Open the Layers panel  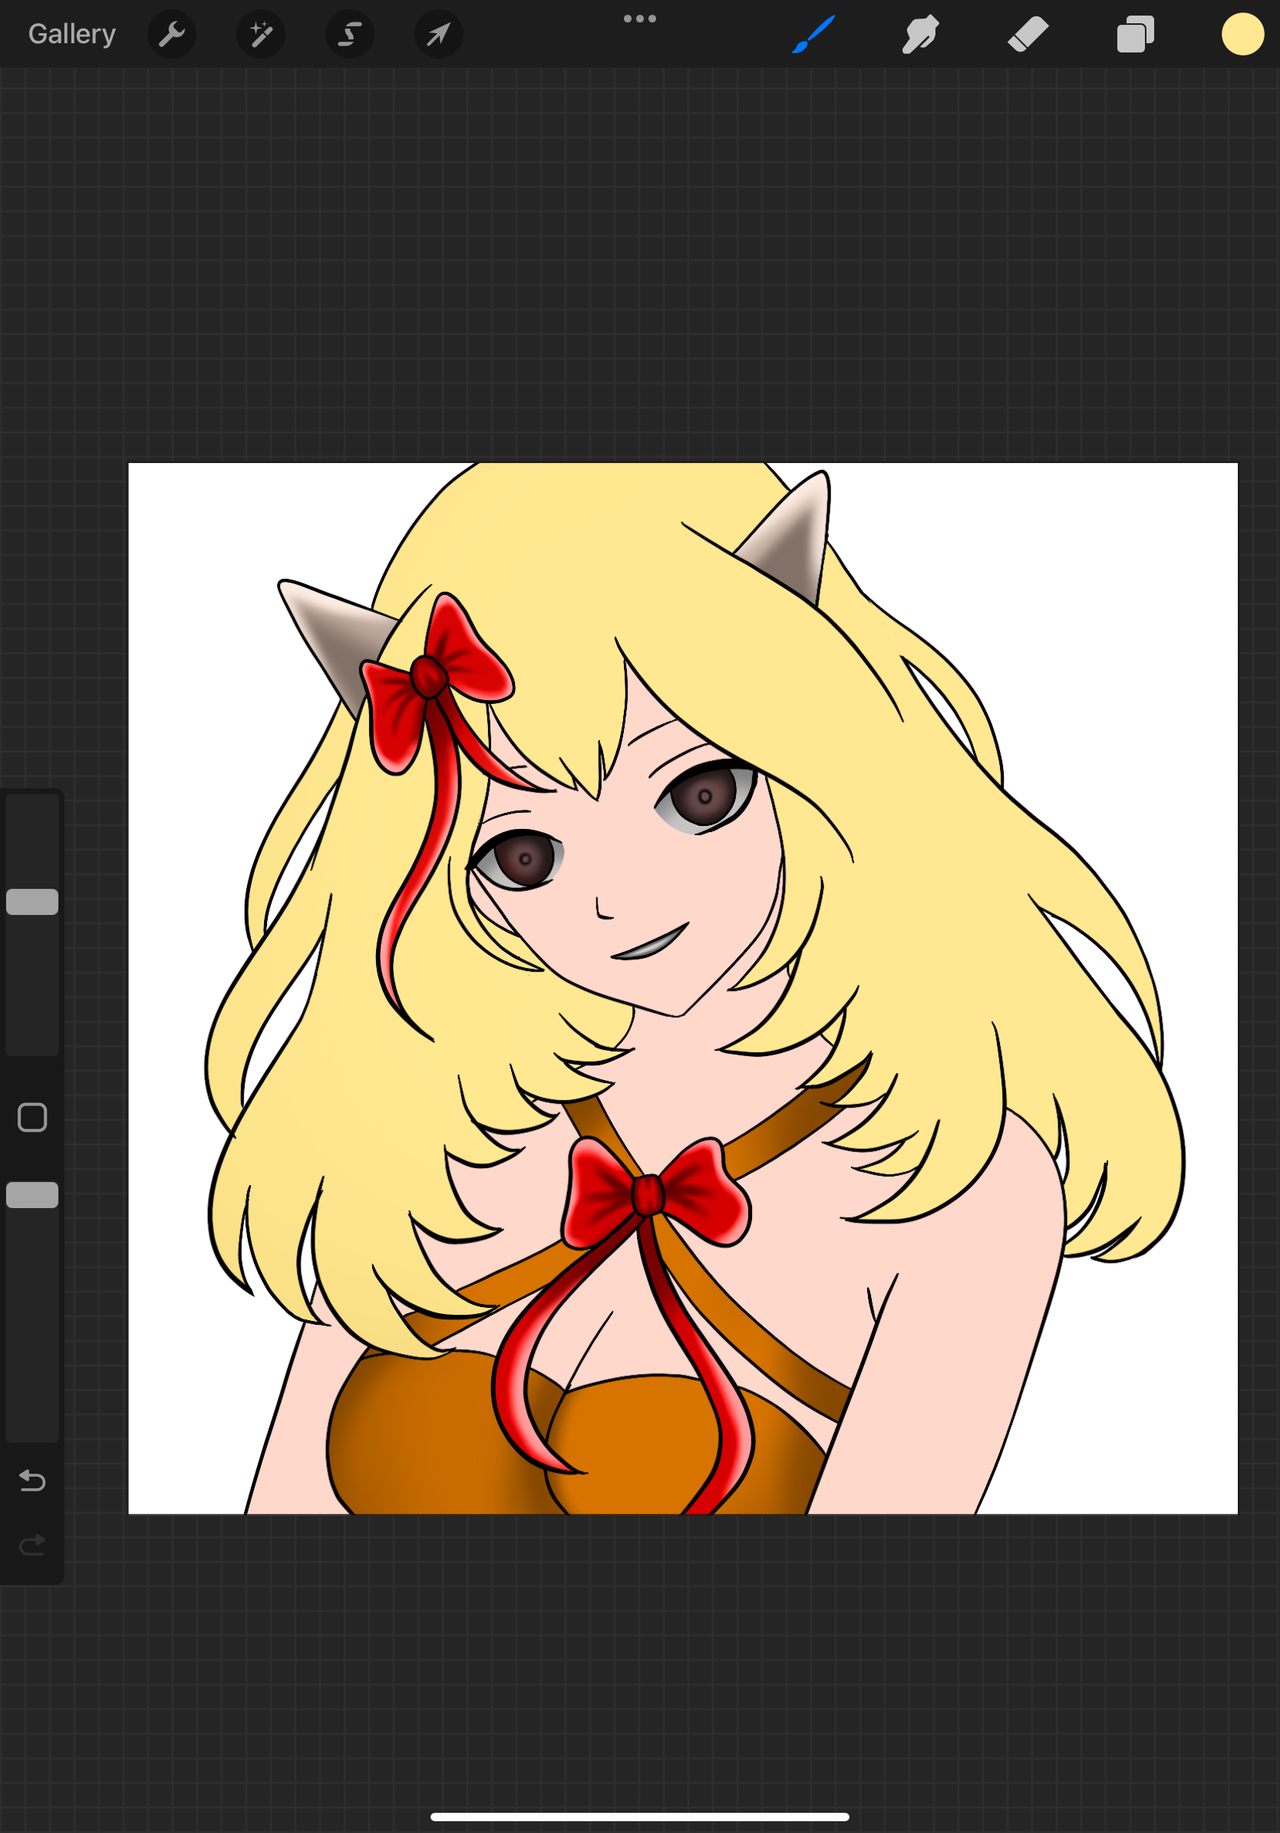click(x=1136, y=35)
